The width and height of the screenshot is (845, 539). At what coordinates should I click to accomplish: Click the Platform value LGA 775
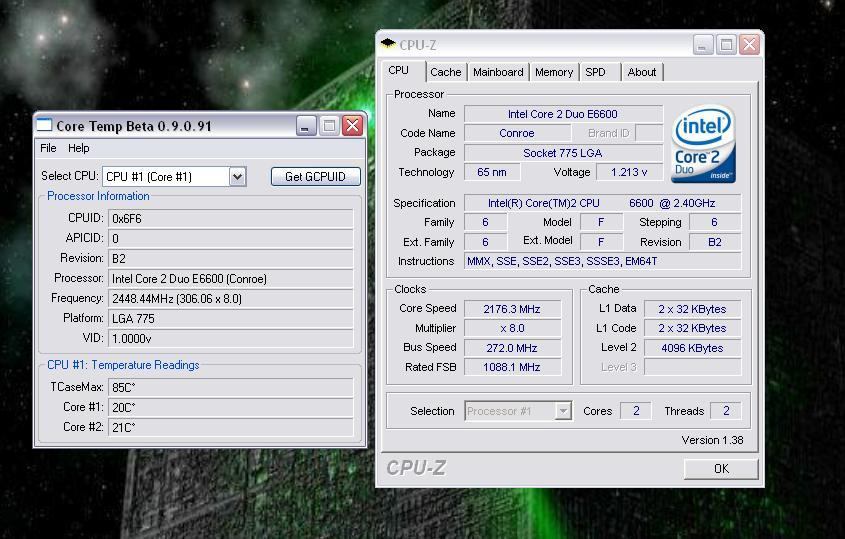tap(231, 319)
